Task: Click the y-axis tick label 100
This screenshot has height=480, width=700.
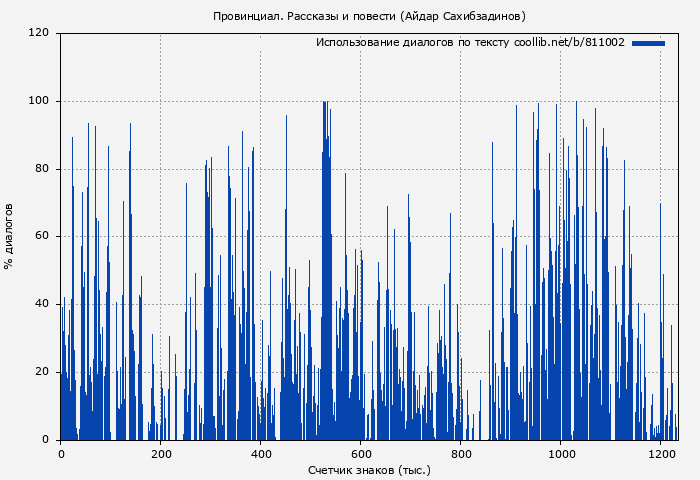Action: 39,101
